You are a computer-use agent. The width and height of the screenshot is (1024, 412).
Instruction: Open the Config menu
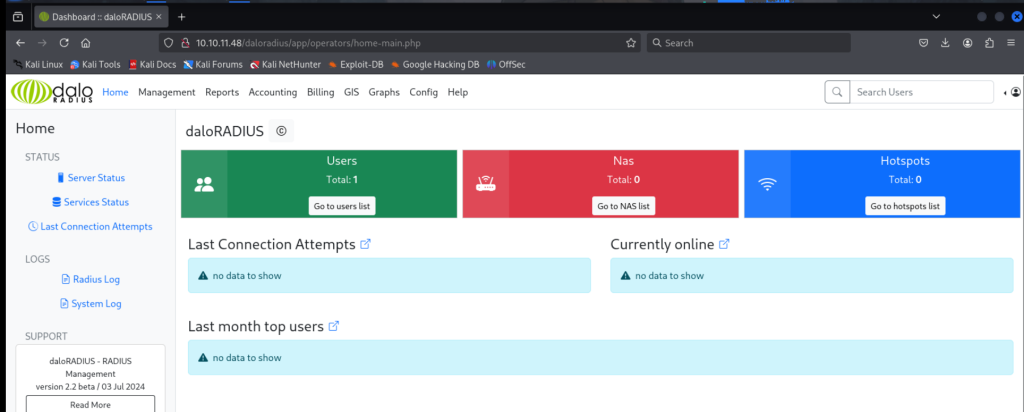click(424, 92)
